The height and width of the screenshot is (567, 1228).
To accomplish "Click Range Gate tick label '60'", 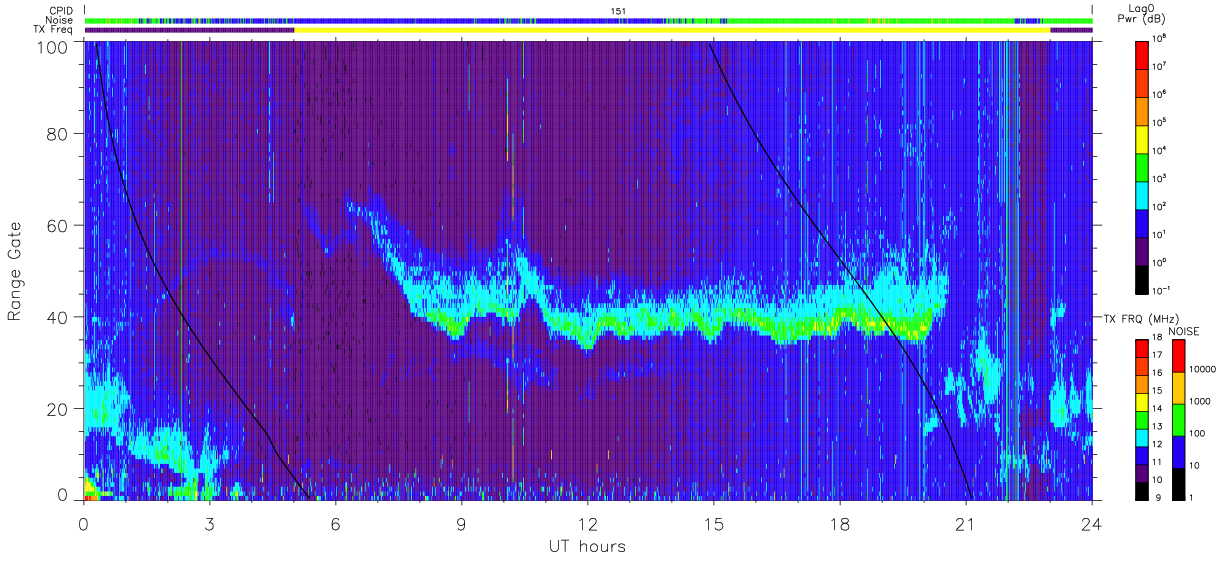I will pos(59,226).
